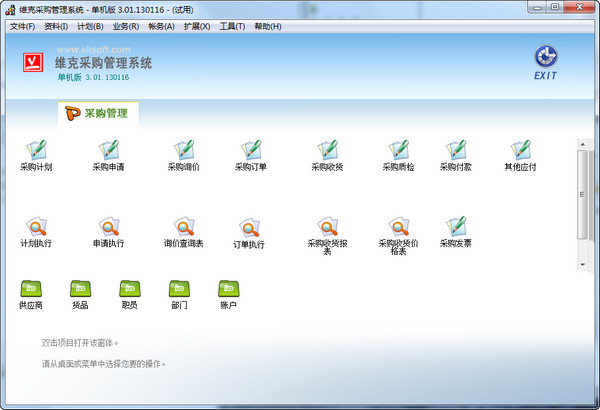The image size is (600, 410).
Task: Click the 请从桌面或菜单中选择您要的操作 hint text
Action: (x=103, y=364)
